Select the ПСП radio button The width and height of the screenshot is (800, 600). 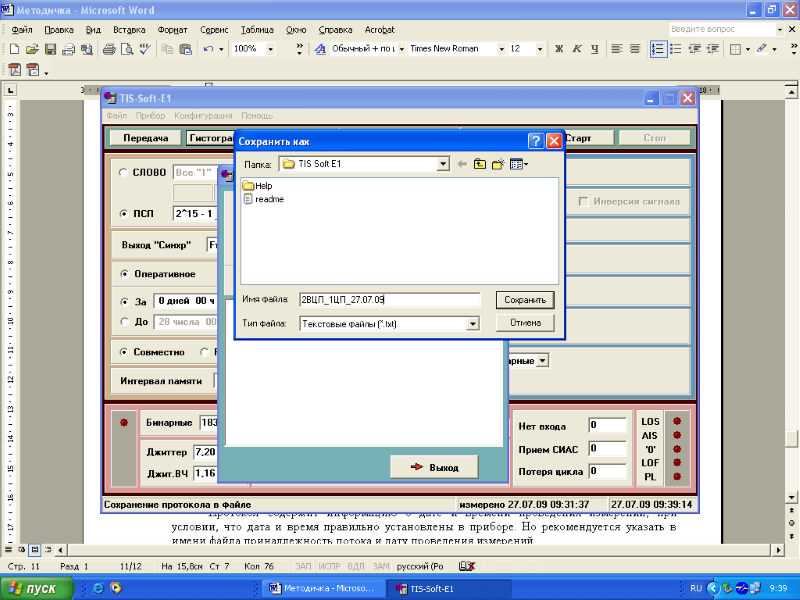tap(123, 214)
